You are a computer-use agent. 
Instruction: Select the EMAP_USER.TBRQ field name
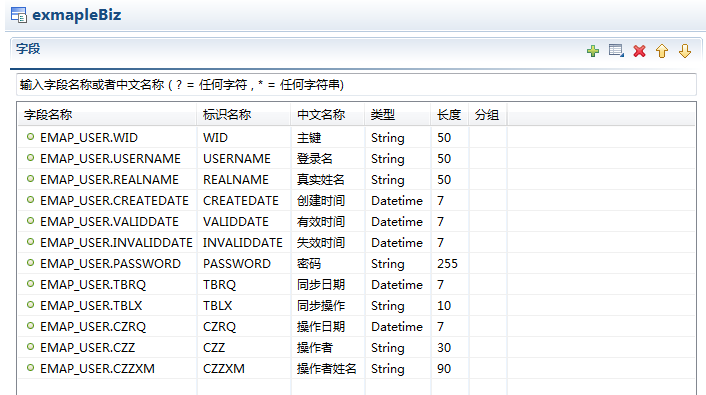(93, 285)
